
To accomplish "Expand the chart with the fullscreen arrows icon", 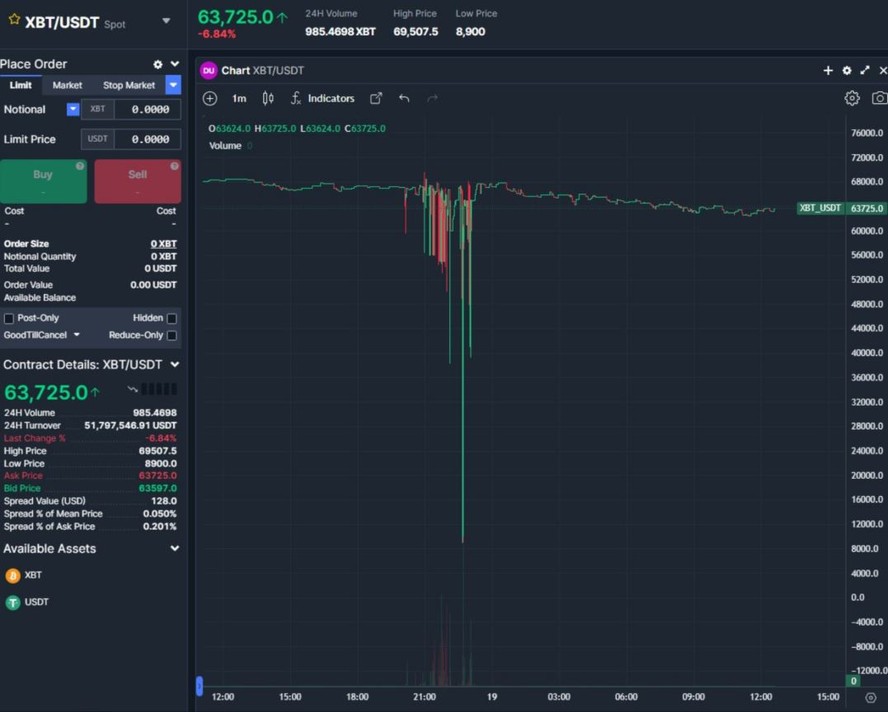I will coord(864,70).
